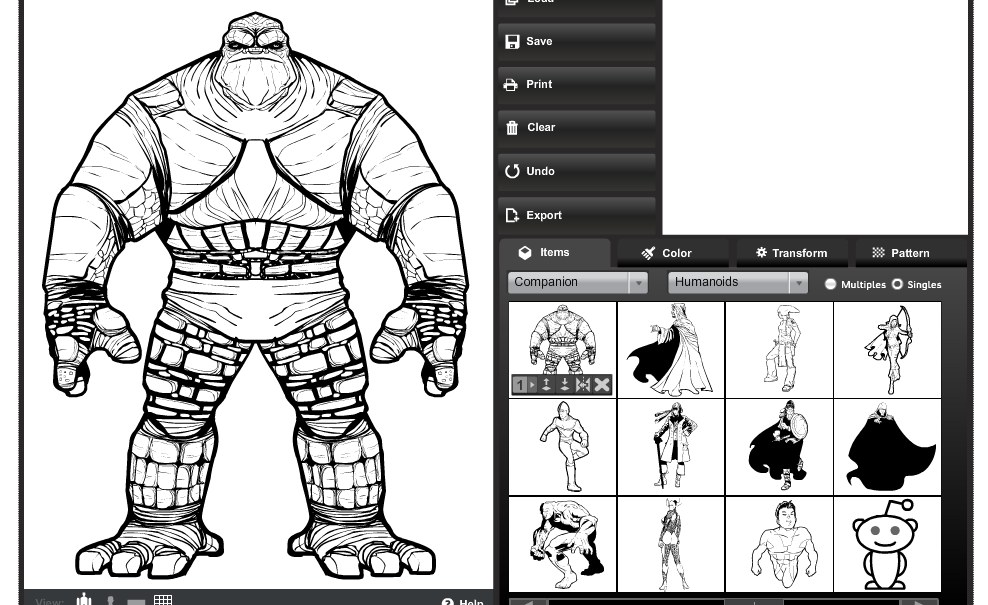Image resolution: width=988 pixels, height=605 pixels.
Task: Flip the selected item horizontally
Action: [583, 384]
